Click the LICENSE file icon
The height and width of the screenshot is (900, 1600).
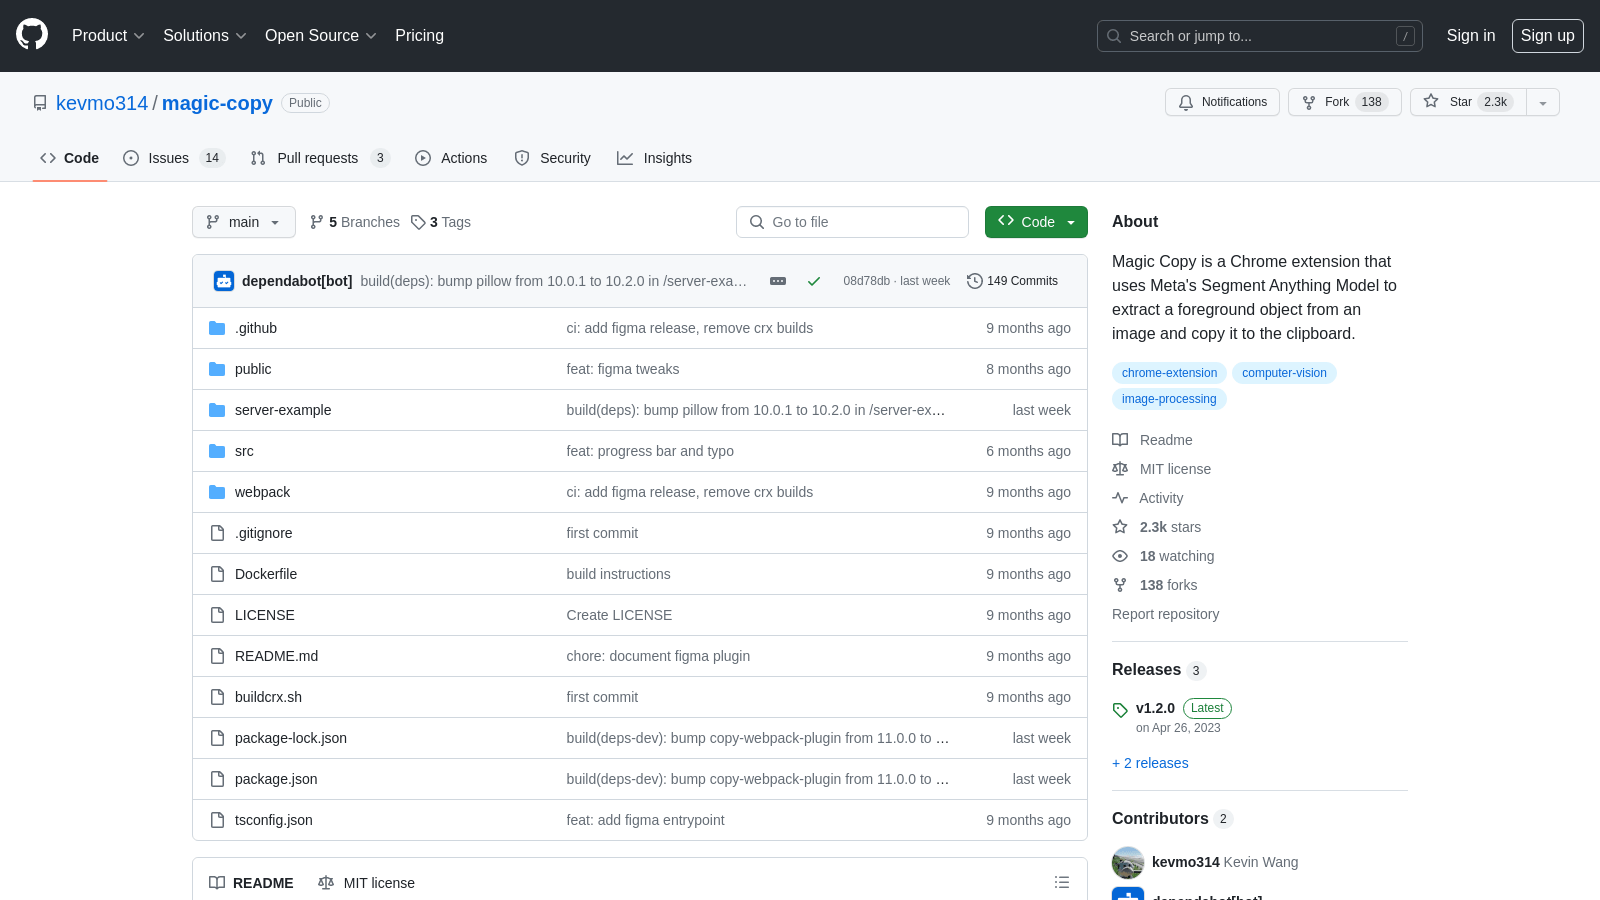click(x=217, y=615)
